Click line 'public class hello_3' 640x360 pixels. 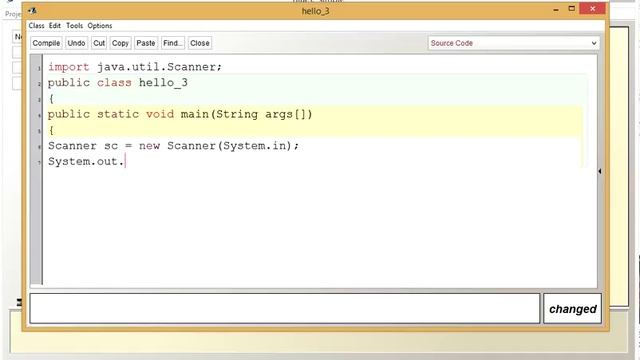click(x=118, y=83)
